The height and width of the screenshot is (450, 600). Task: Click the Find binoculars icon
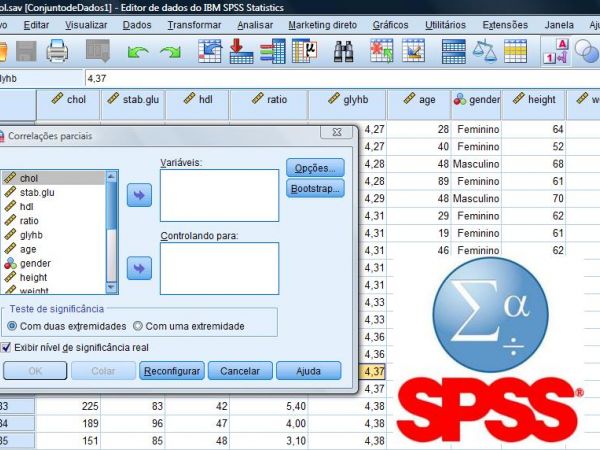coord(344,50)
